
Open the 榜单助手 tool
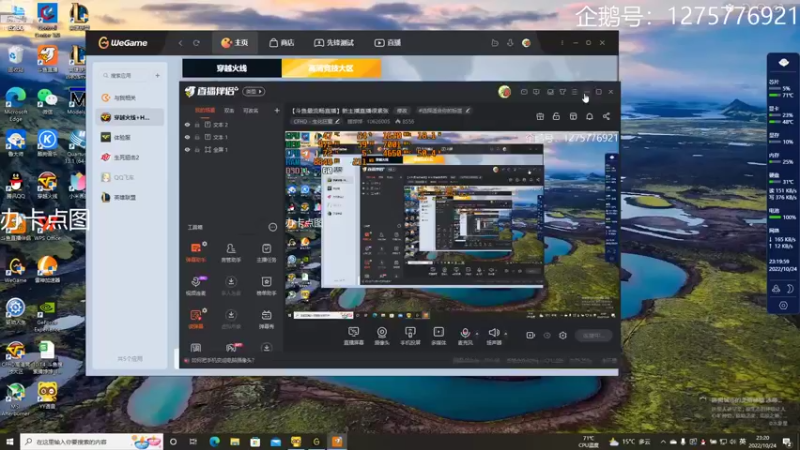click(x=266, y=286)
